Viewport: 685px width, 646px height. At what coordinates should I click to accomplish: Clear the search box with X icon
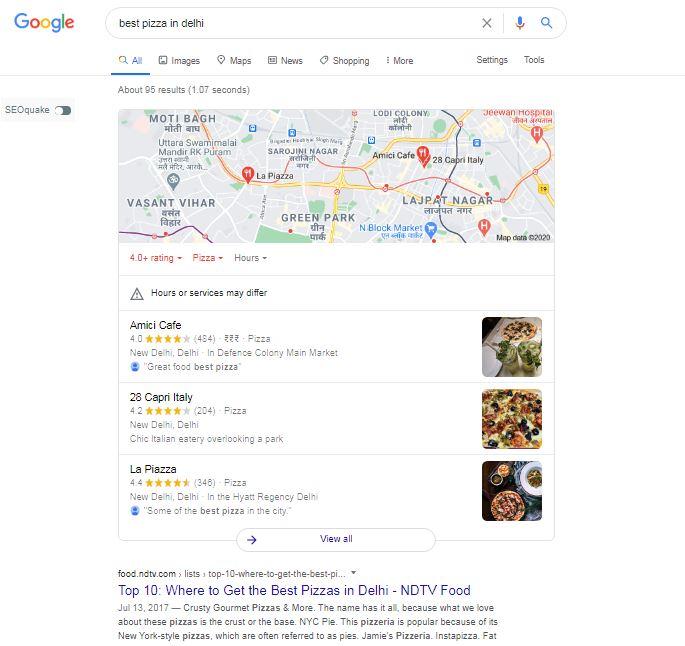[x=487, y=23]
